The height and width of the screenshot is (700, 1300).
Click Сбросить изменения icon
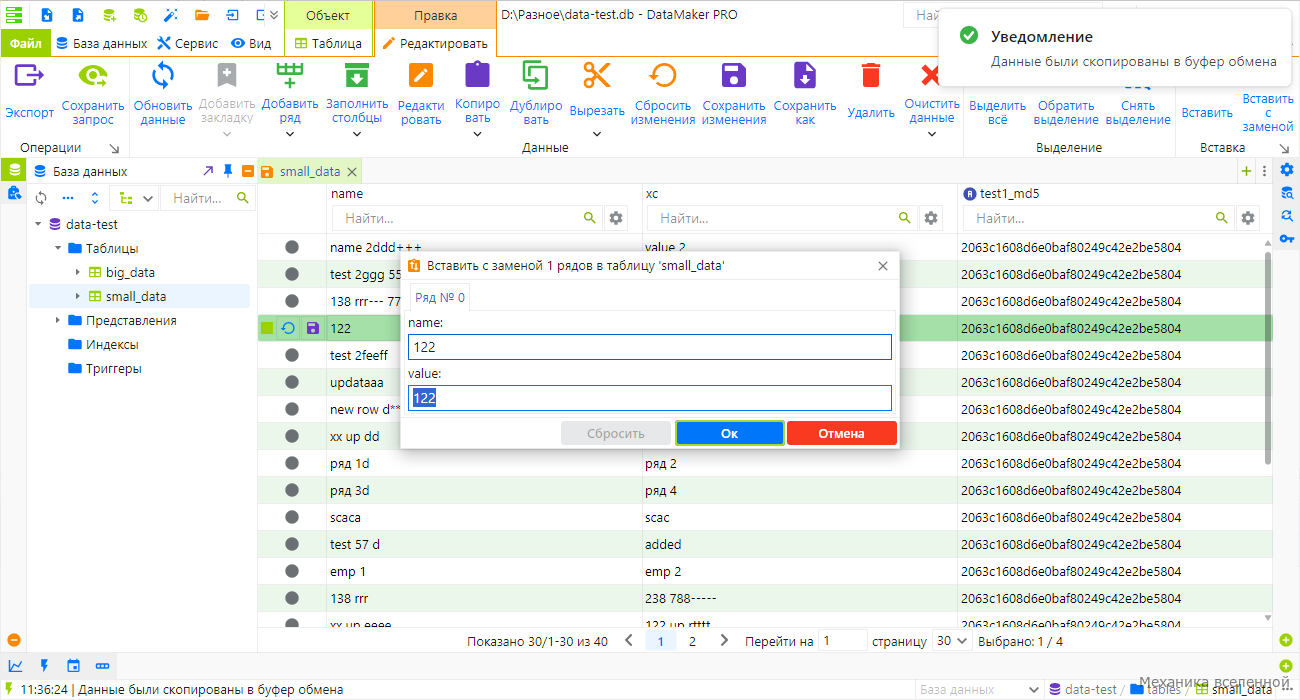click(x=663, y=76)
